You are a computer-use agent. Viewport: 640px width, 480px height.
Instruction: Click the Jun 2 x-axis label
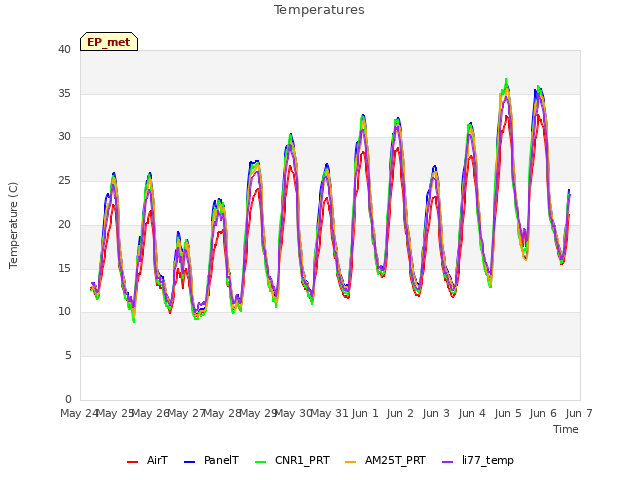(x=400, y=413)
